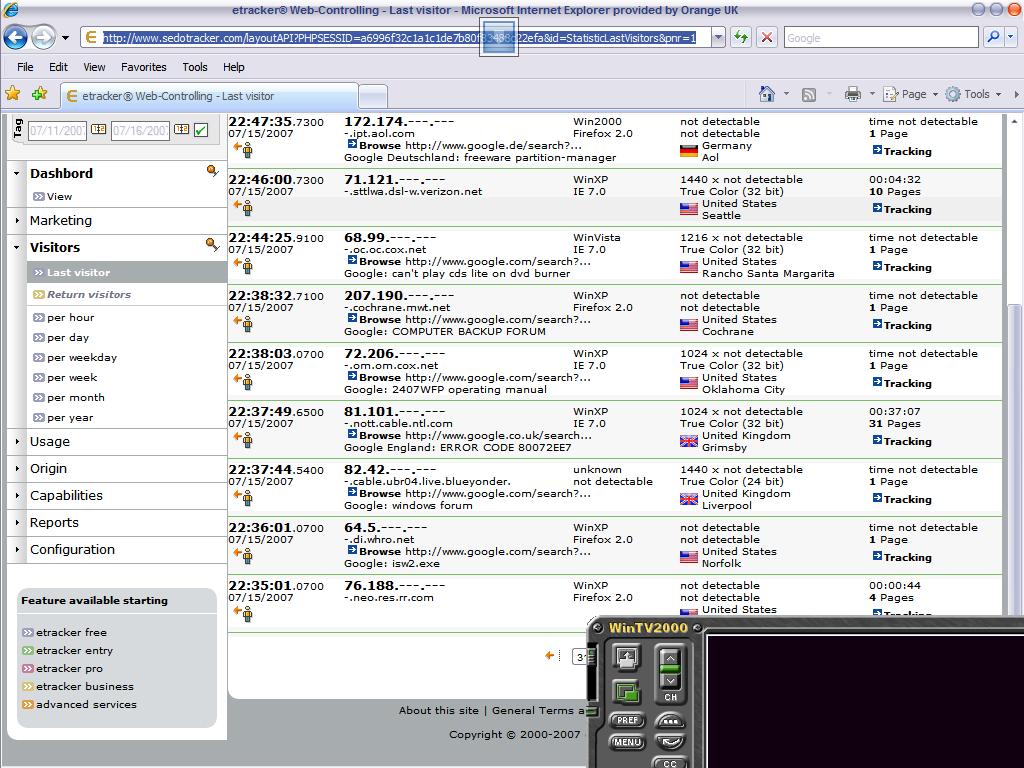Viewport: 1024px width, 768px height.
Task: Open the per hour visitors report
Action: tap(71, 317)
